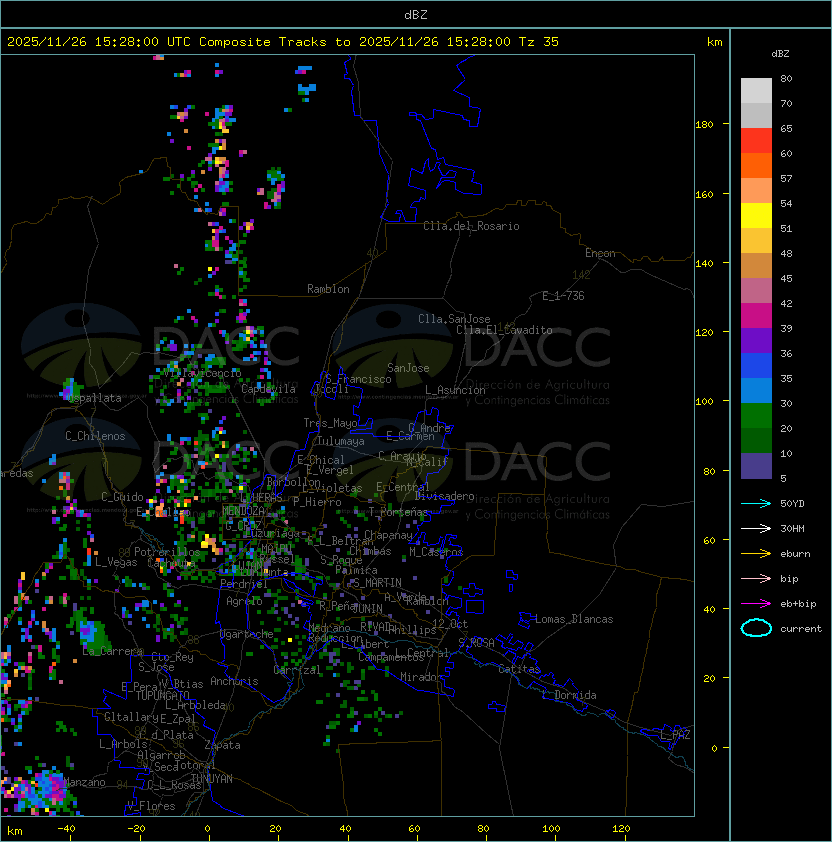The height and width of the screenshot is (842, 832).
Task: Click the 'S_MARTIN' map label
Action: pos(377,583)
